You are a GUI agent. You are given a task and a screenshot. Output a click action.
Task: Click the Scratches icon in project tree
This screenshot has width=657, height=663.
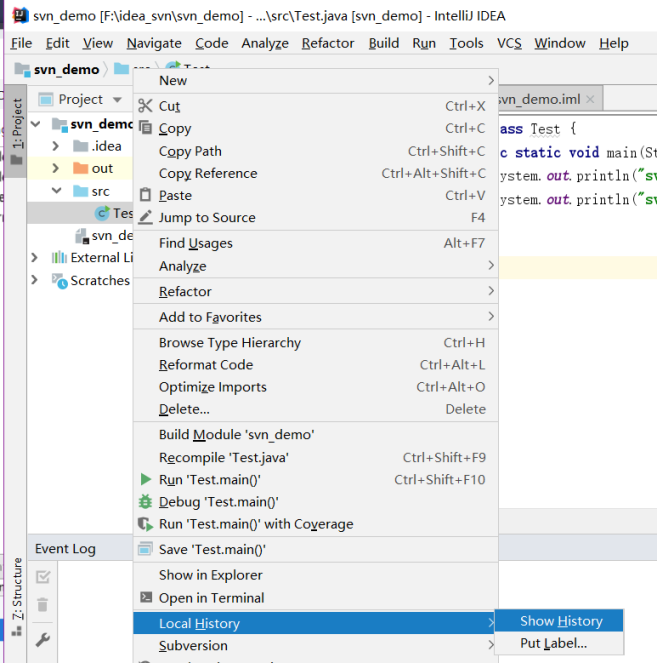click(x=60, y=281)
